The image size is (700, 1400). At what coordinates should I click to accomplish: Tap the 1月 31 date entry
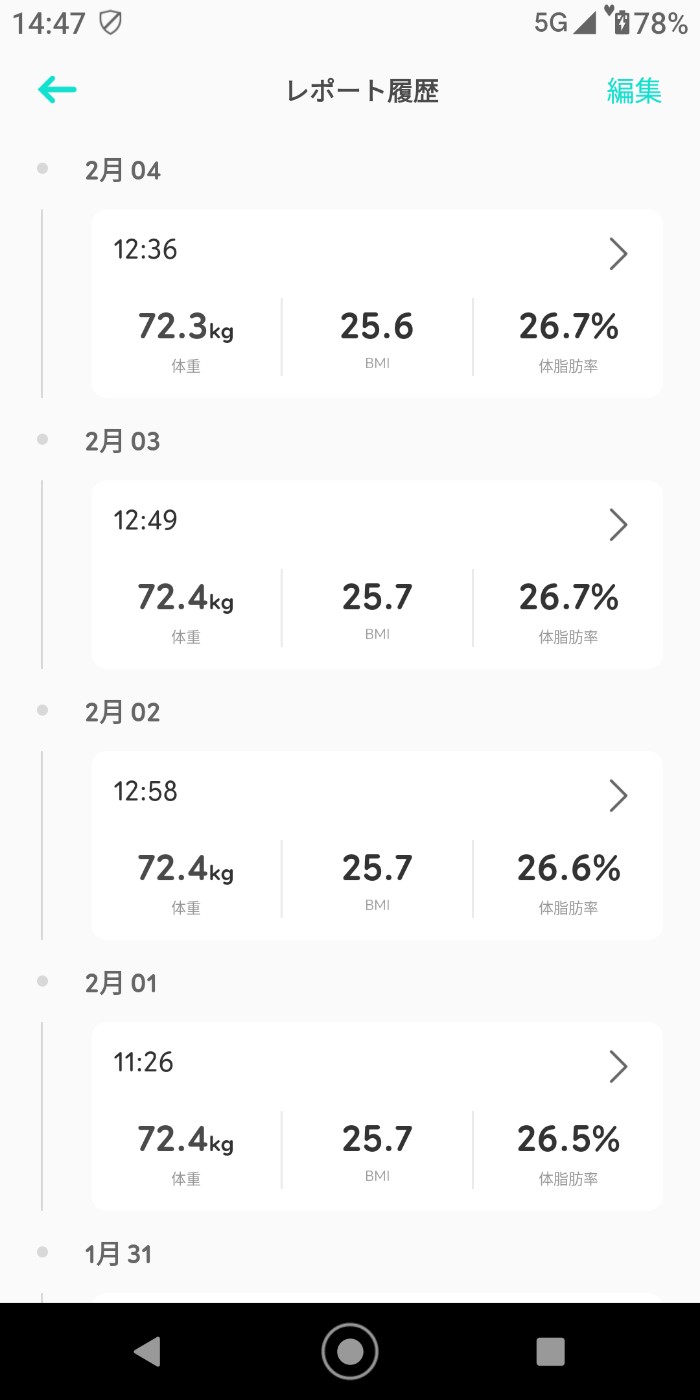pyautogui.click(x=119, y=1254)
